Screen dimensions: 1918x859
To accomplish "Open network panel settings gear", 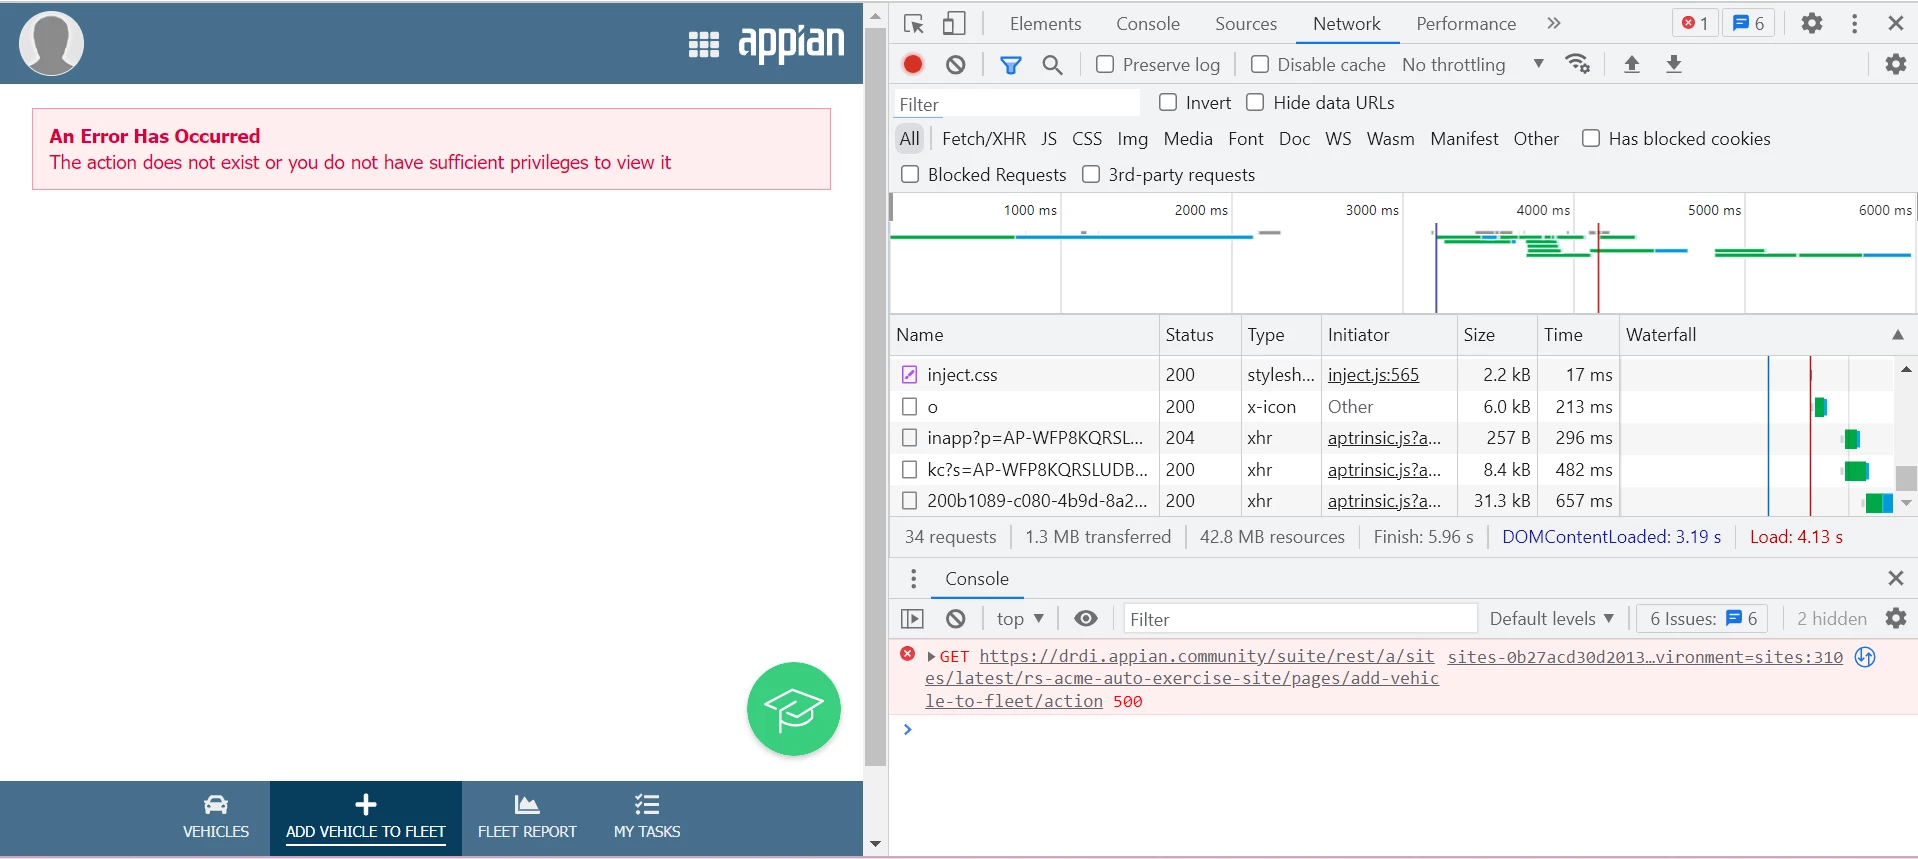I will point(1896,64).
